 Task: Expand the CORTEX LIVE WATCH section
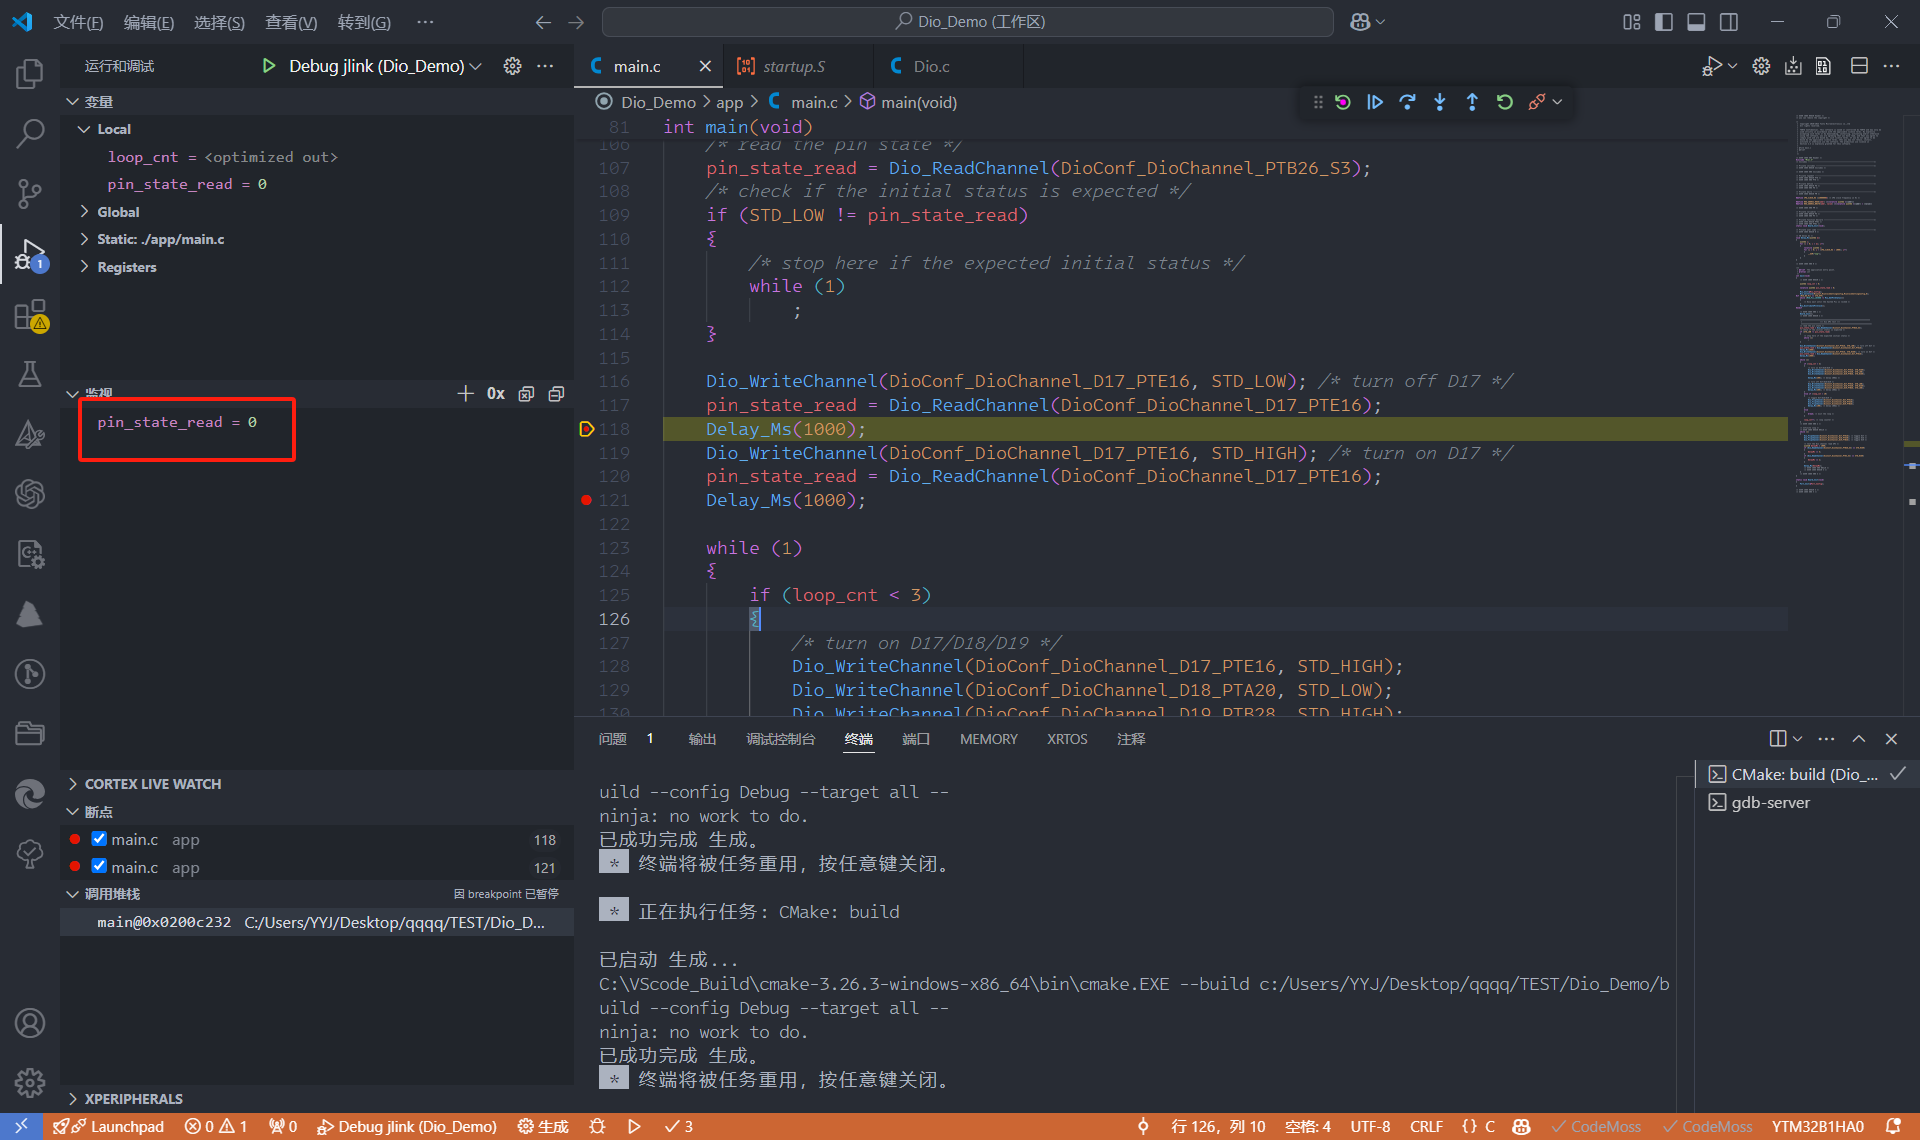tap(153, 784)
